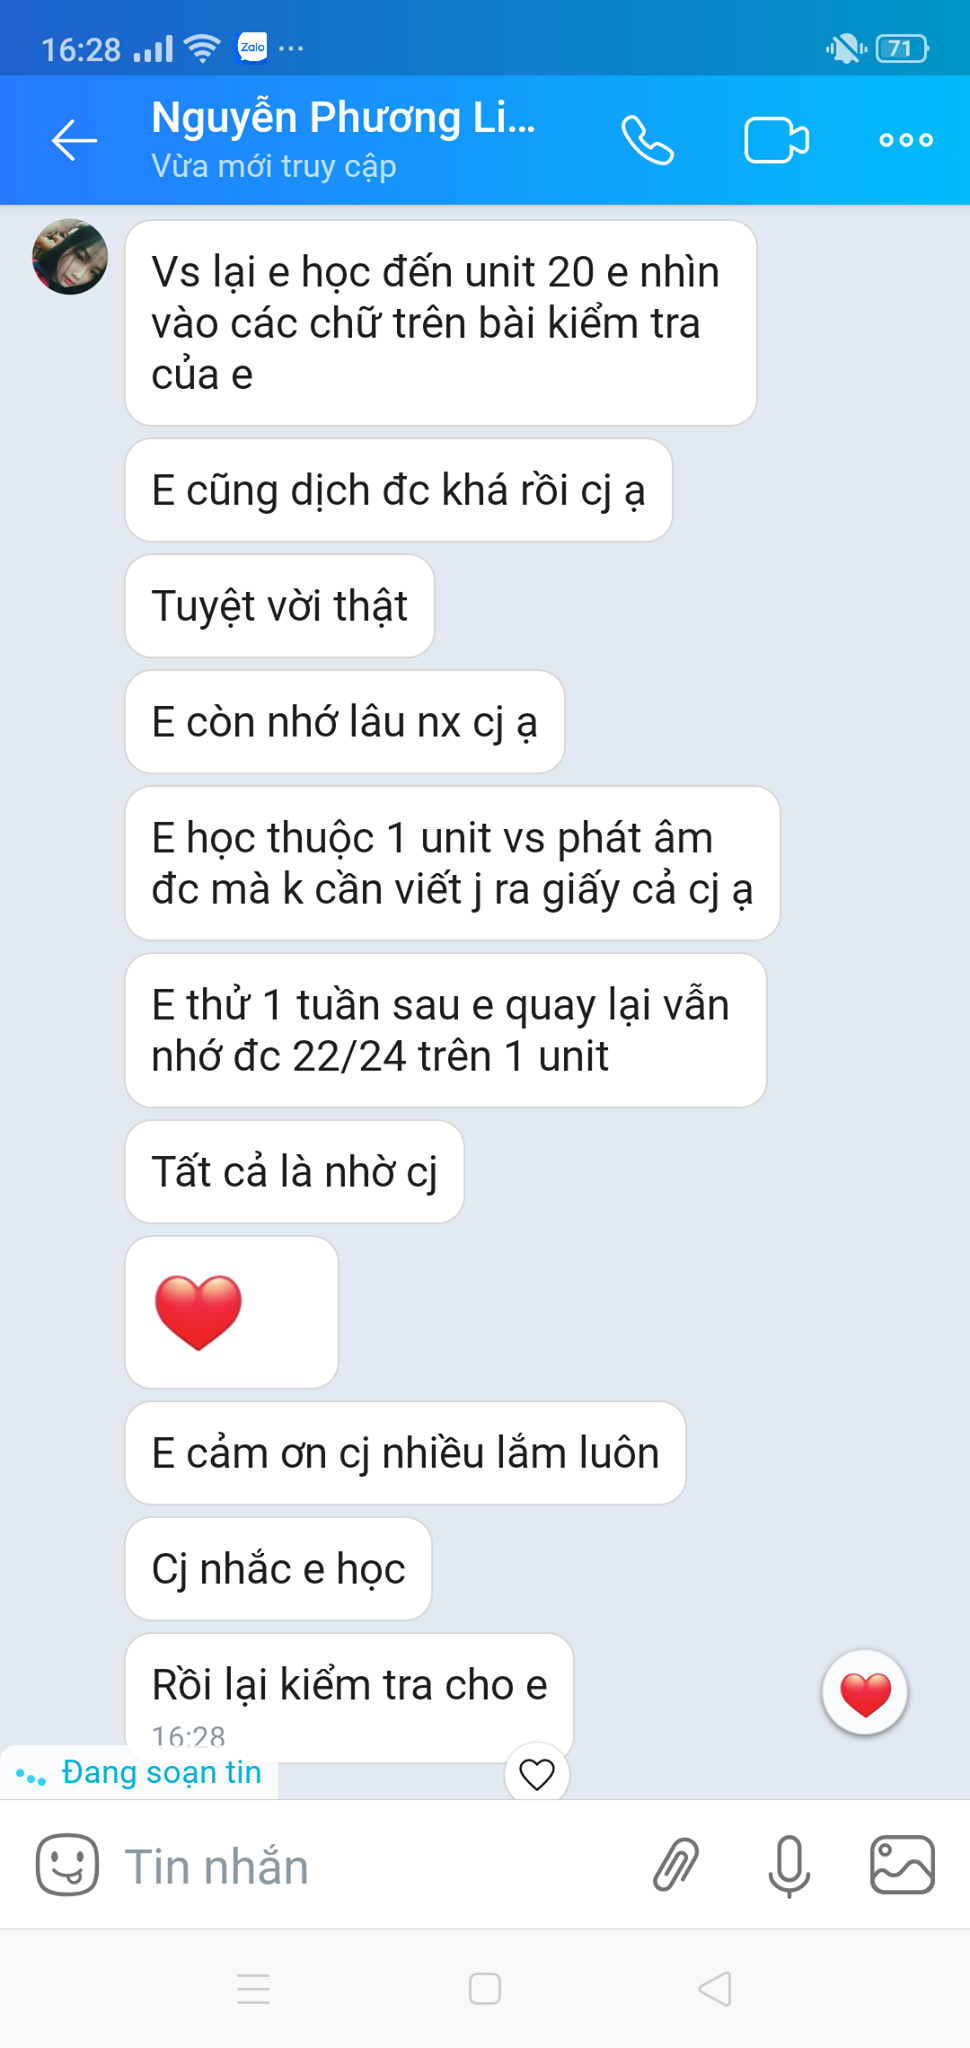Tap the 'Cj nhắc e học' message
This screenshot has height=2048, width=970.
pos(278,1569)
